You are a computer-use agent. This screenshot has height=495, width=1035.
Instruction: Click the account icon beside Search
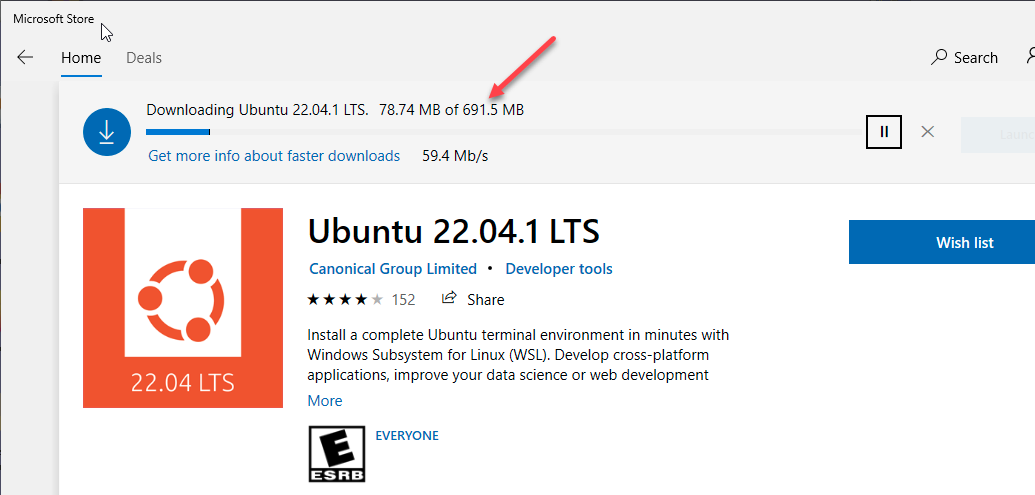click(1029, 58)
